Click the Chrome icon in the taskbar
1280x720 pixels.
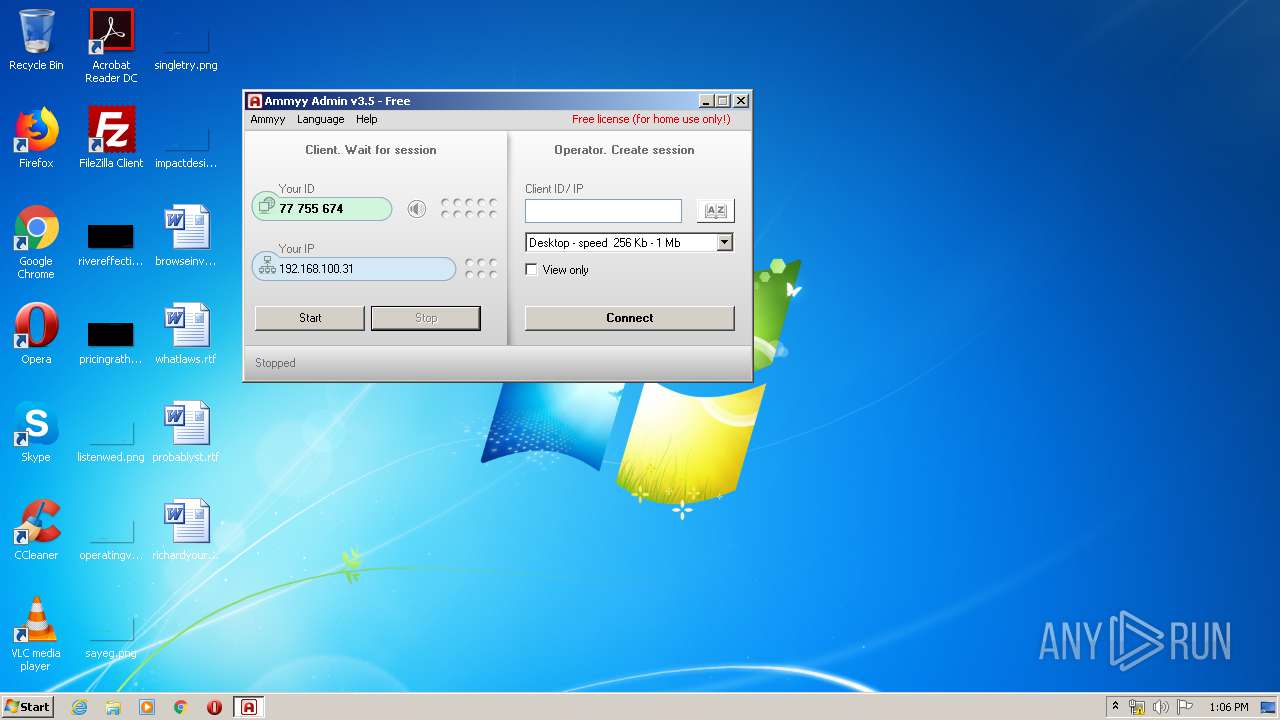181,707
